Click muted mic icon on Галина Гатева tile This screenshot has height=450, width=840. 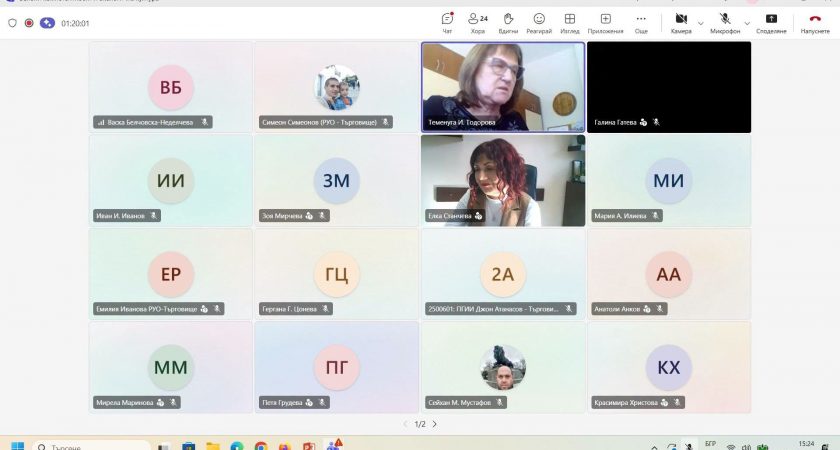[x=656, y=123]
